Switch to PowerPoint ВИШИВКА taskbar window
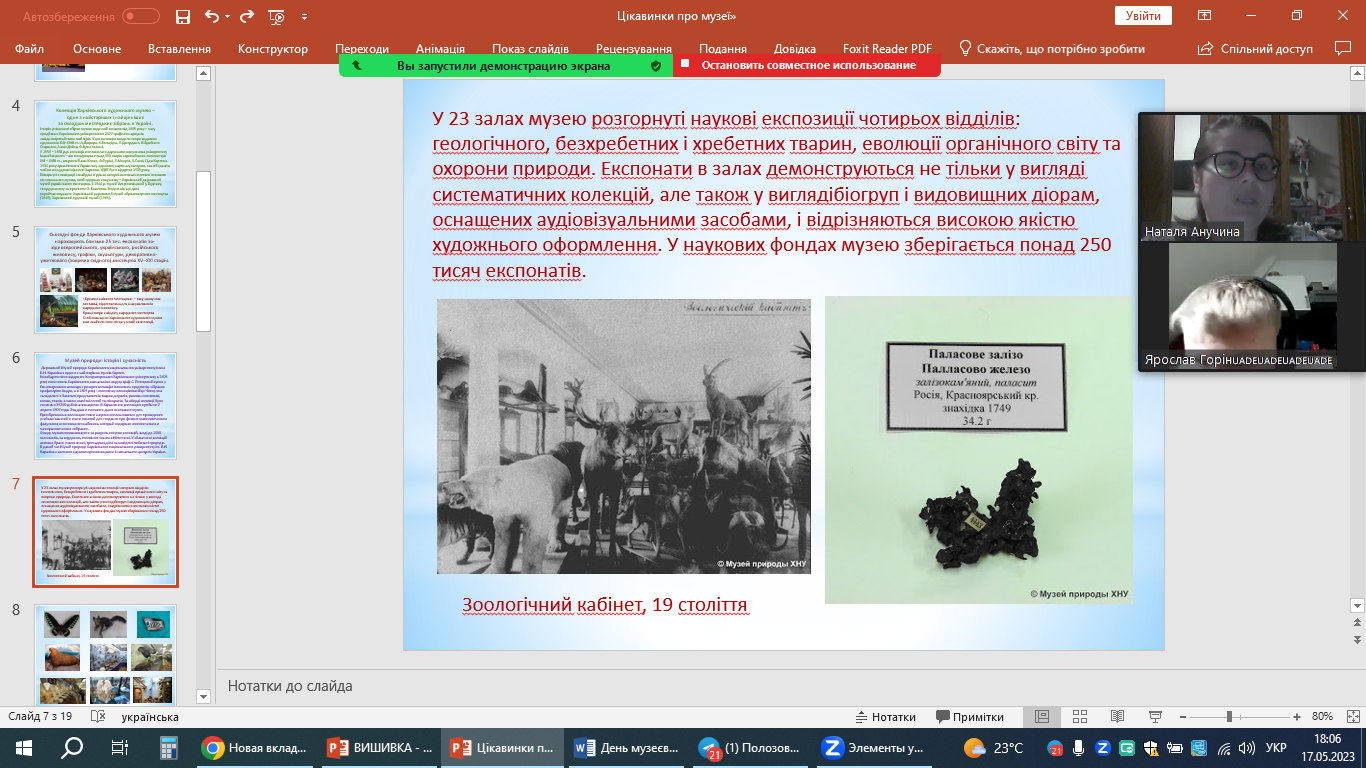 pyautogui.click(x=380, y=748)
